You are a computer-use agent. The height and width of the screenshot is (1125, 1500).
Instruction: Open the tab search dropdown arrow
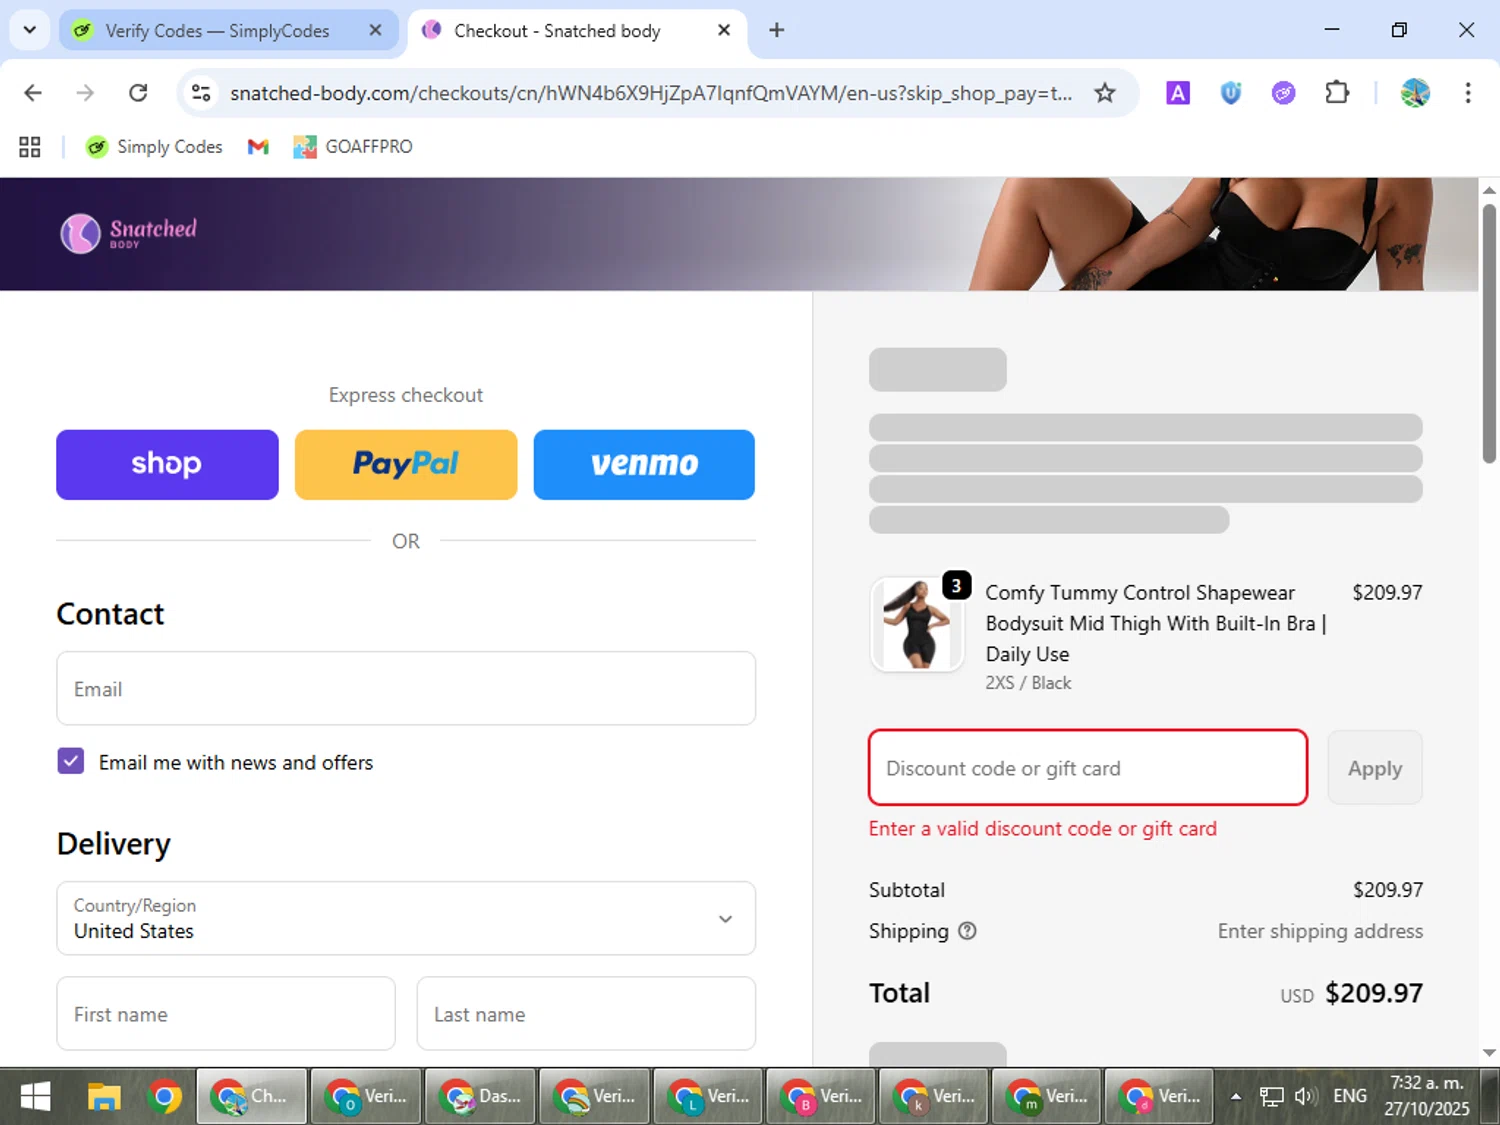coord(29,30)
